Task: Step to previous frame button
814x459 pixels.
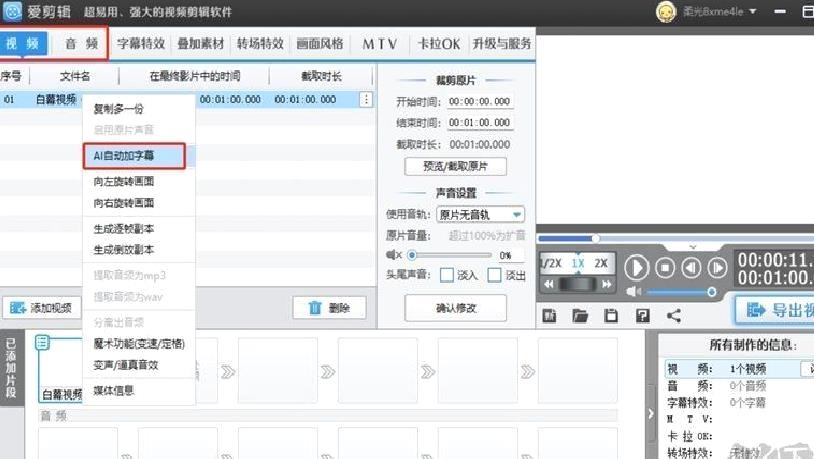Action: point(691,268)
